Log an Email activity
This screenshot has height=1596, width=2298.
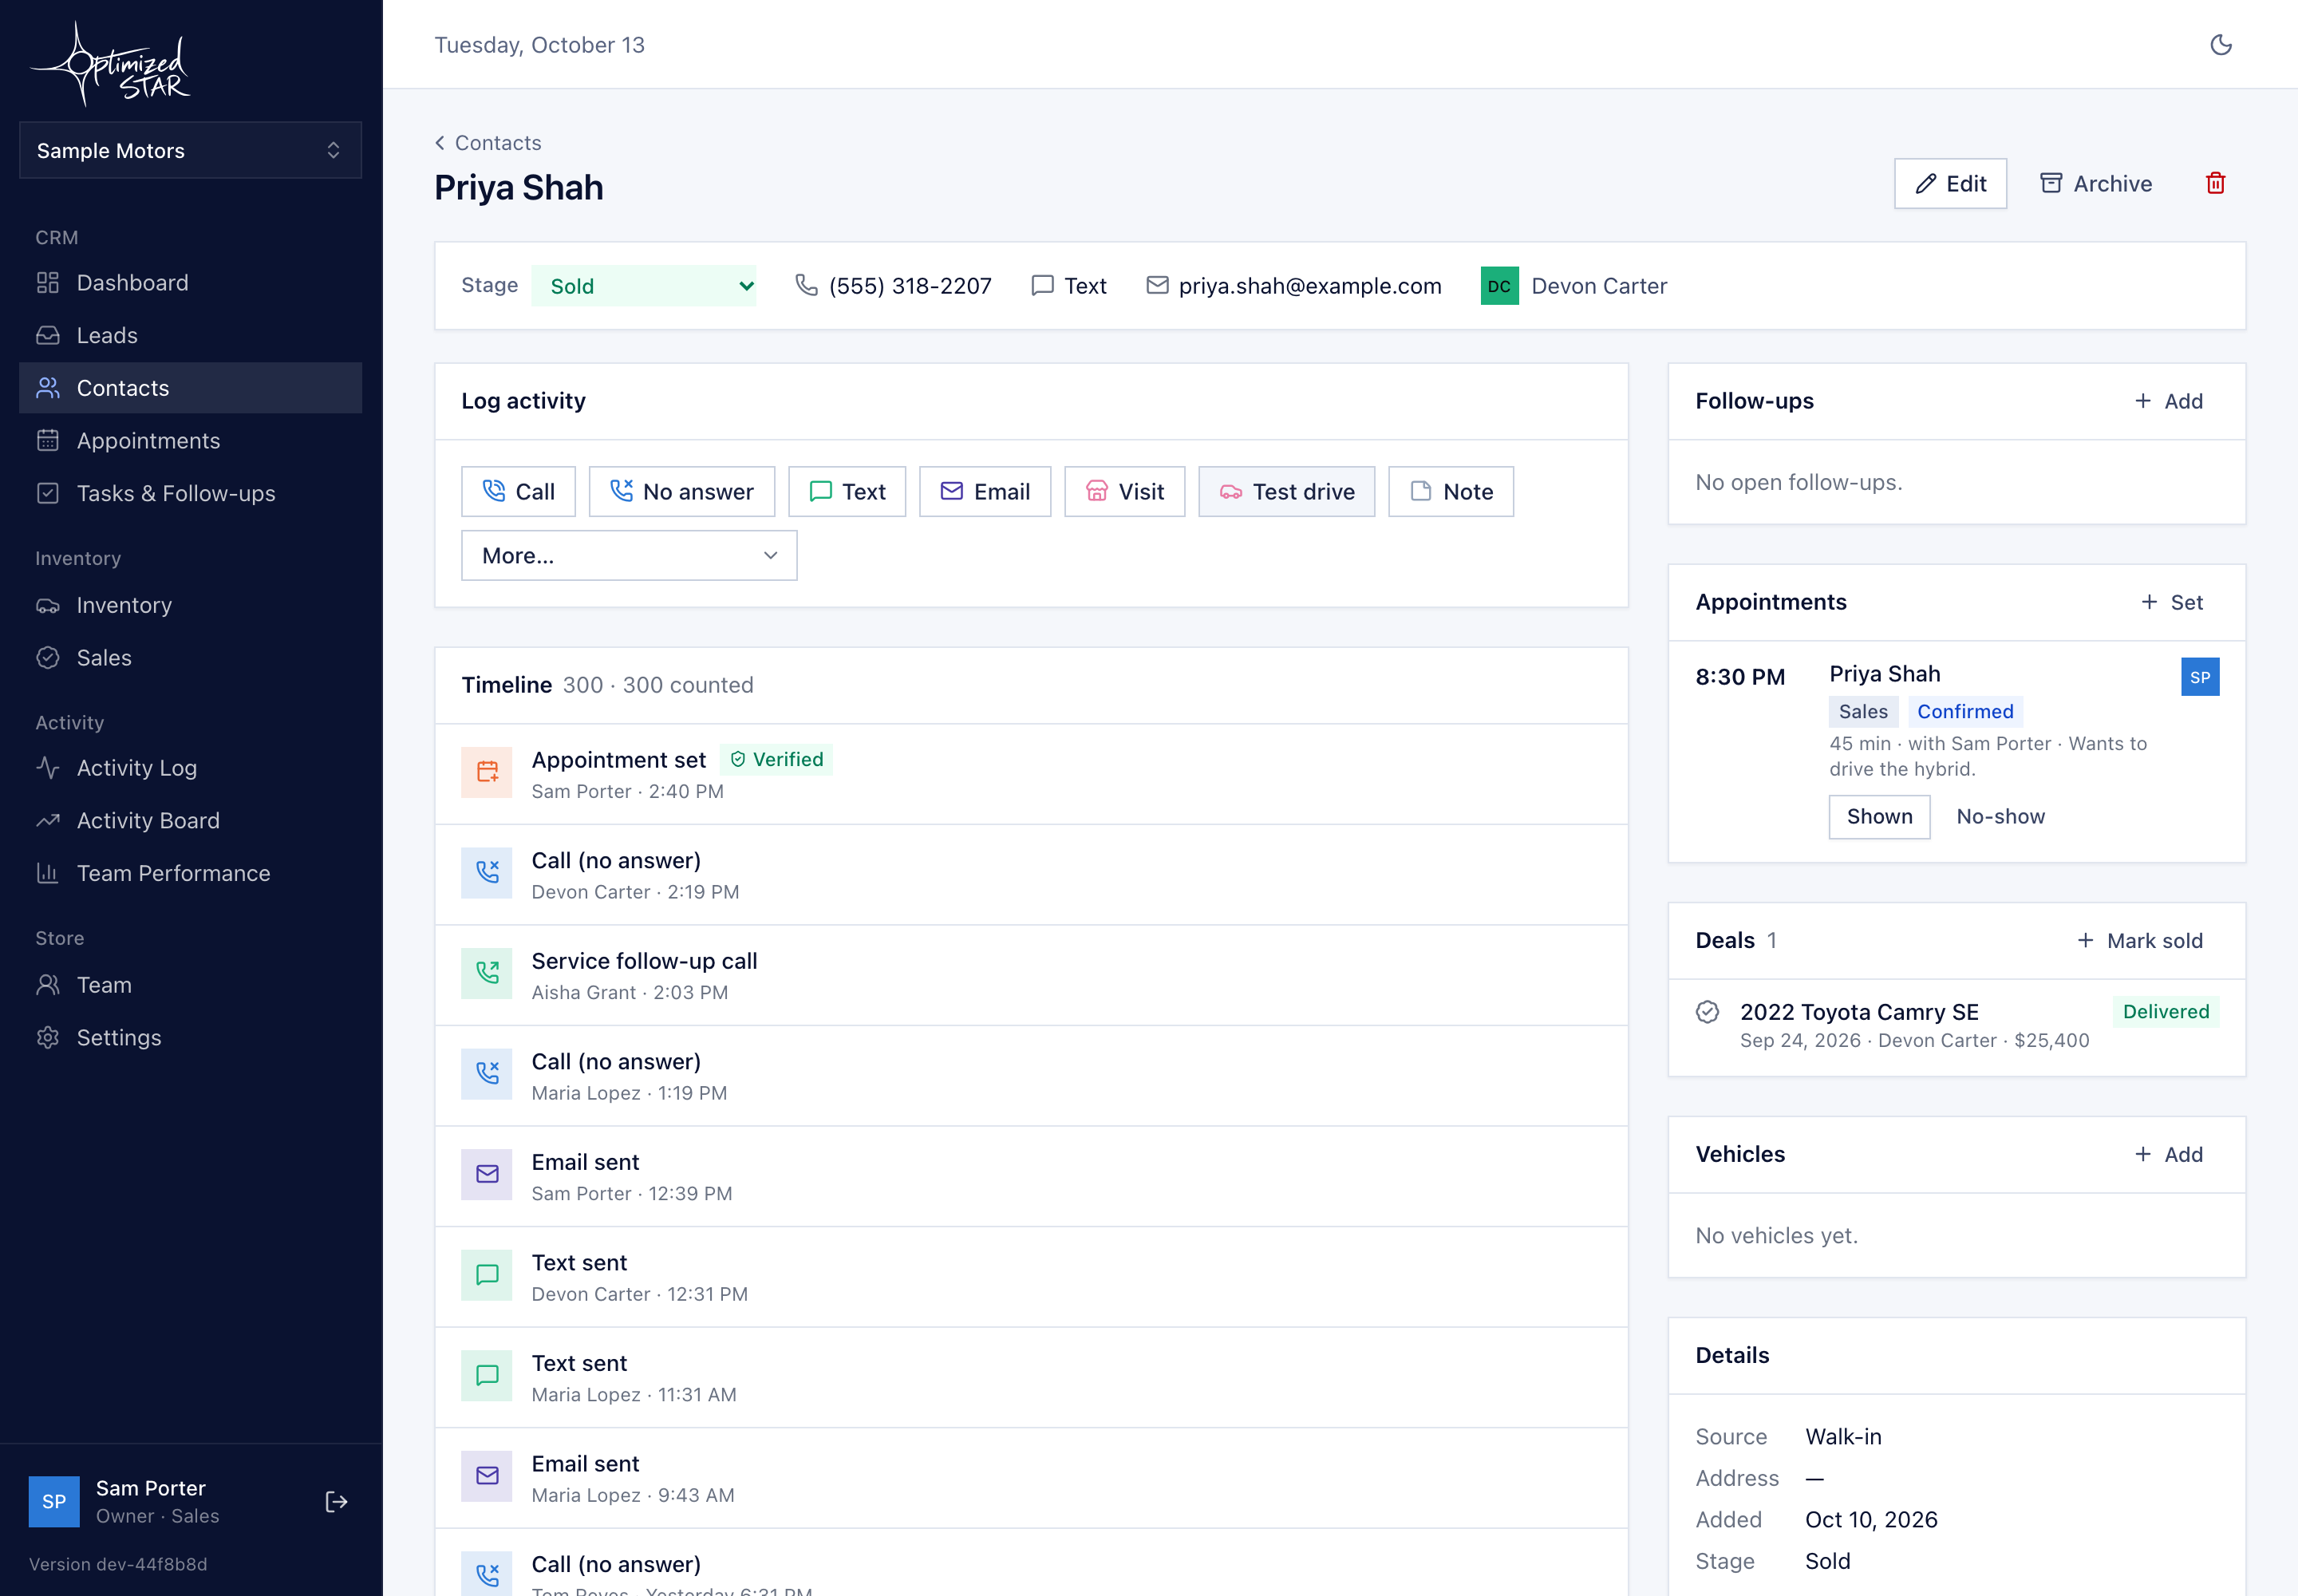point(985,491)
